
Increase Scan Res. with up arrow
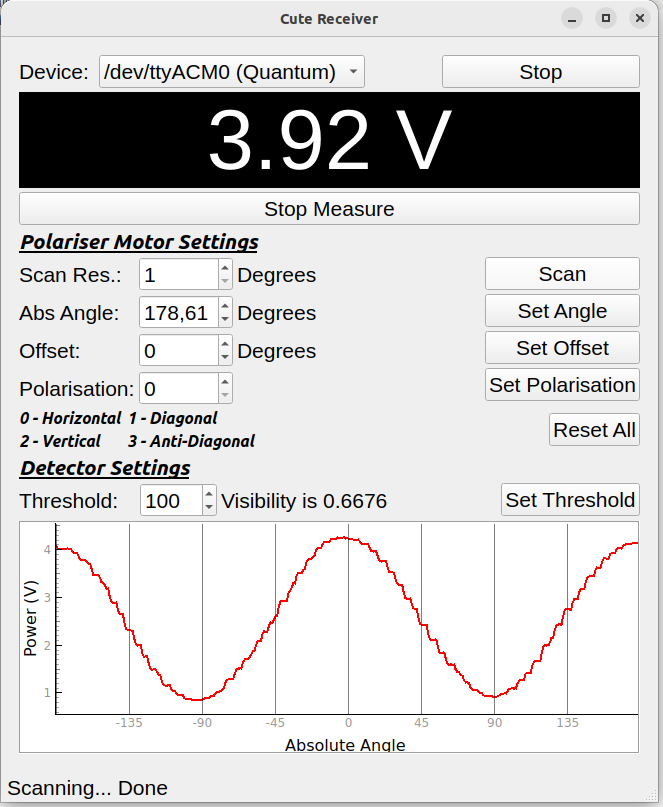click(225, 267)
